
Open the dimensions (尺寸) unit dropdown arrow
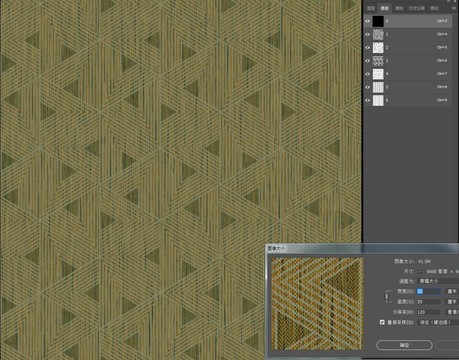(420, 271)
